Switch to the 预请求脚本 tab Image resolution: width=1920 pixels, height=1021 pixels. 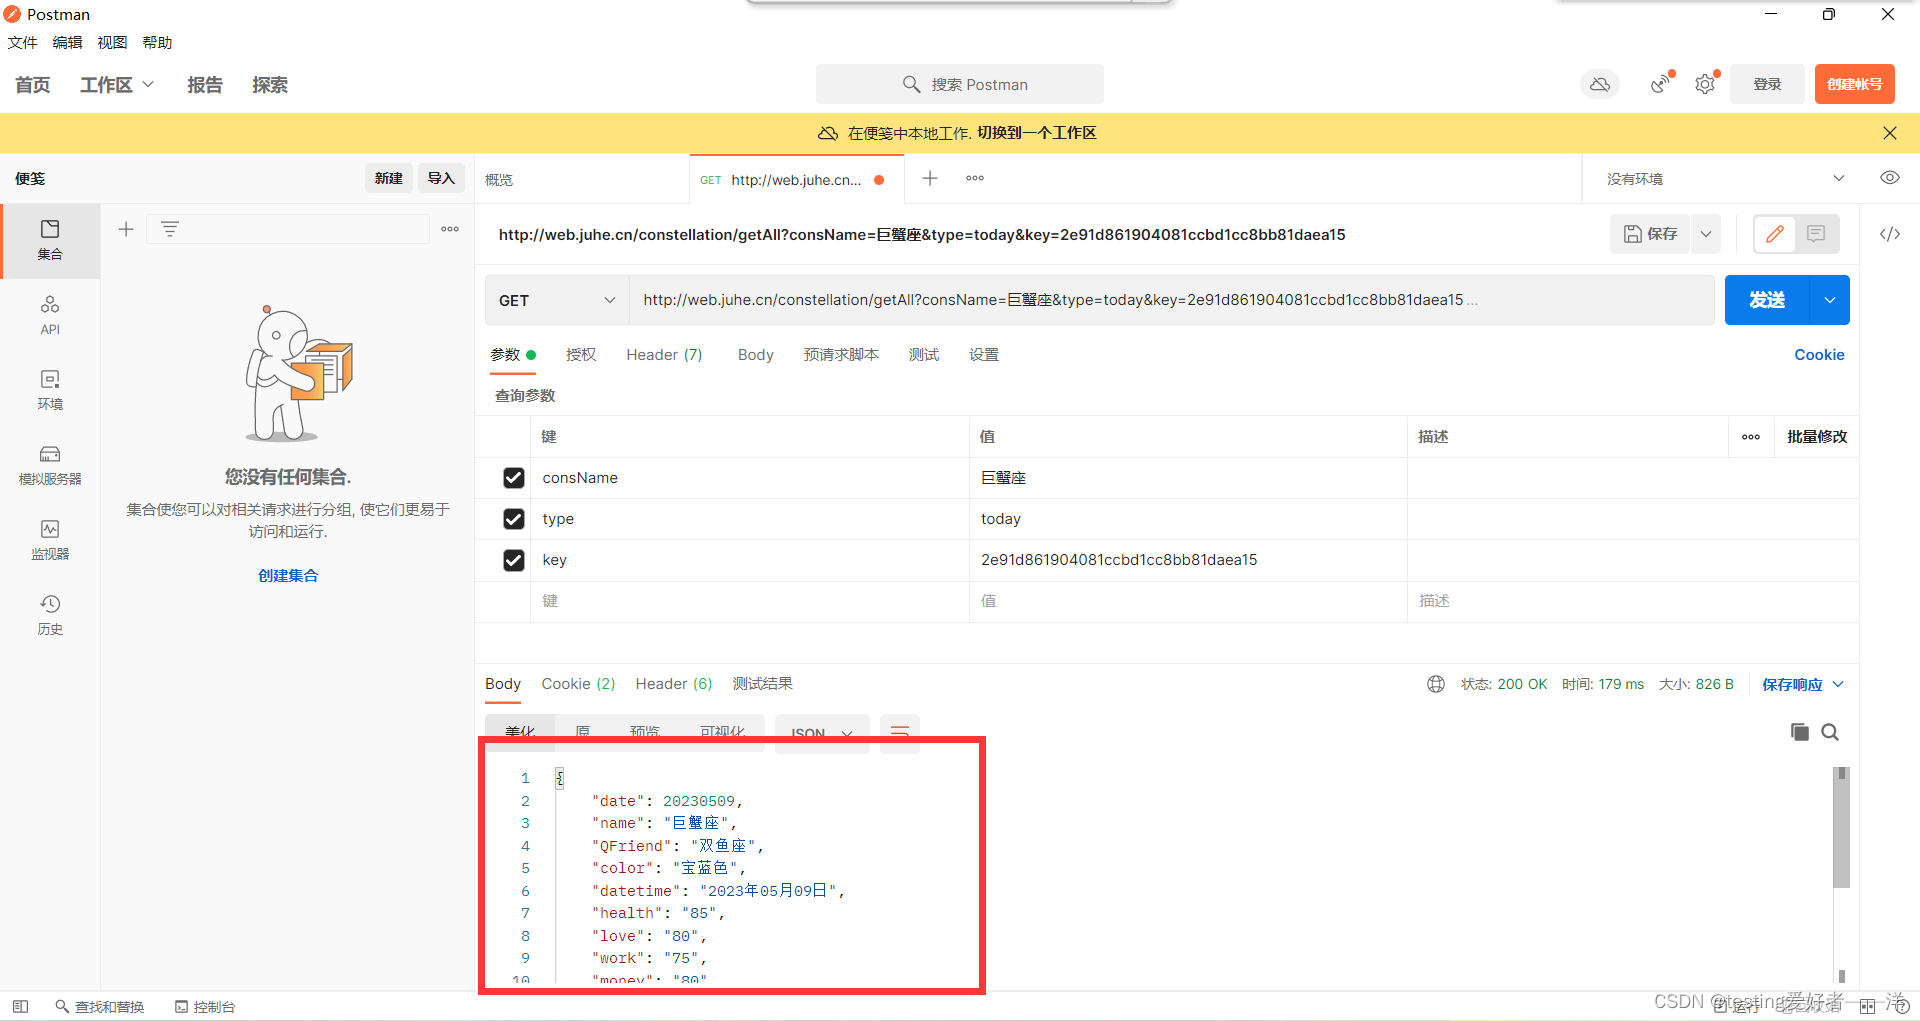841,355
